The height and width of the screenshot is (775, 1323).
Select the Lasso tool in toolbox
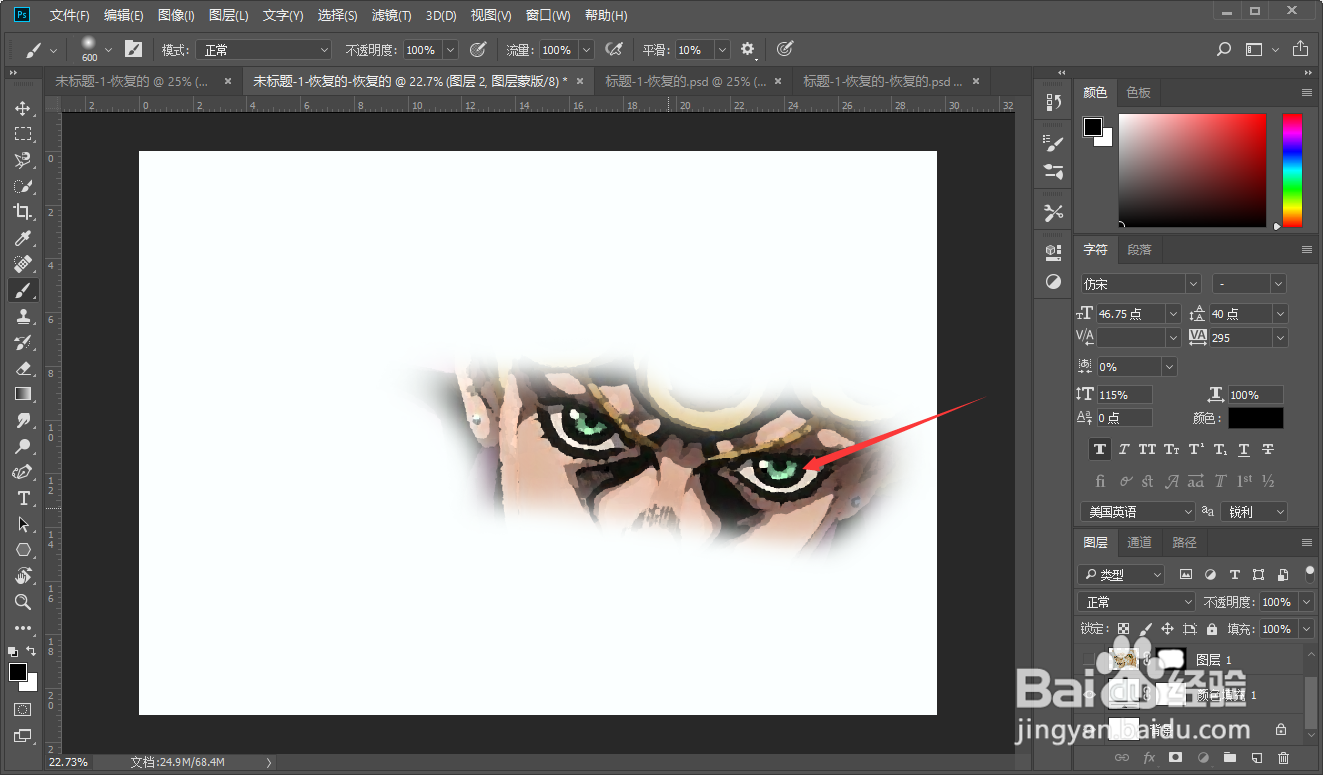[22, 160]
